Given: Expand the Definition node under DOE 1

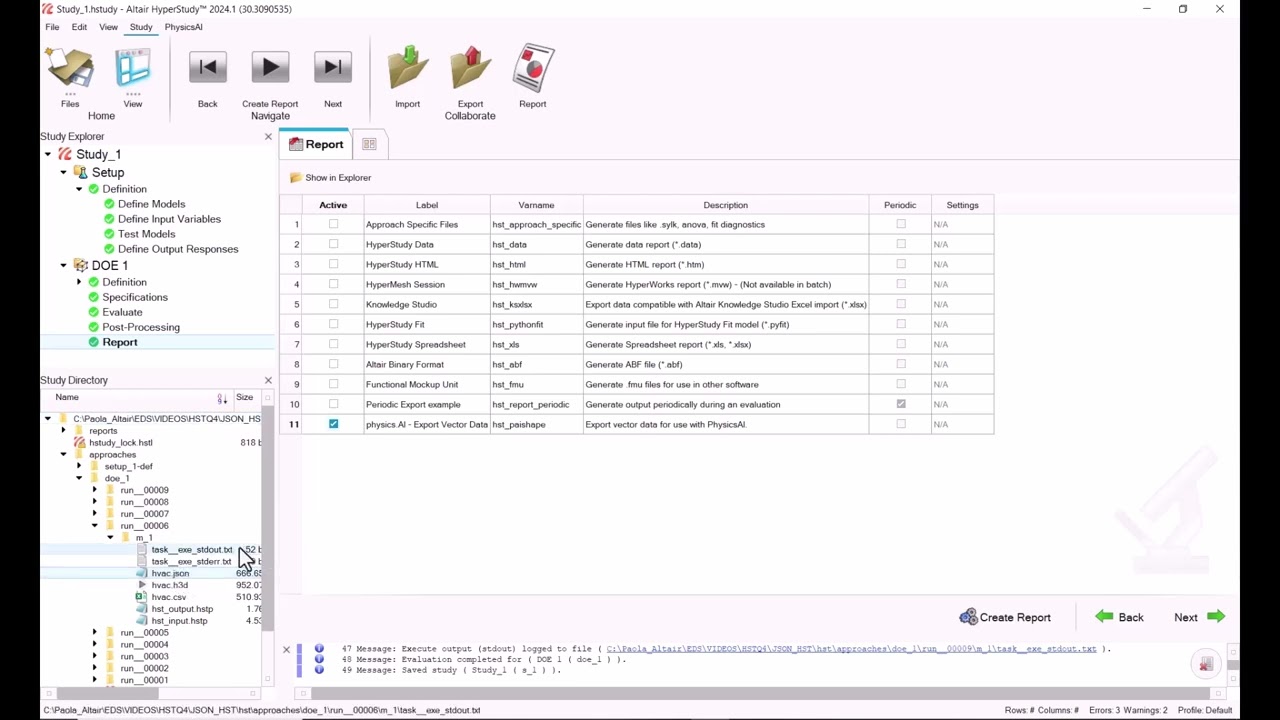Looking at the screenshot, I should tap(79, 282).
